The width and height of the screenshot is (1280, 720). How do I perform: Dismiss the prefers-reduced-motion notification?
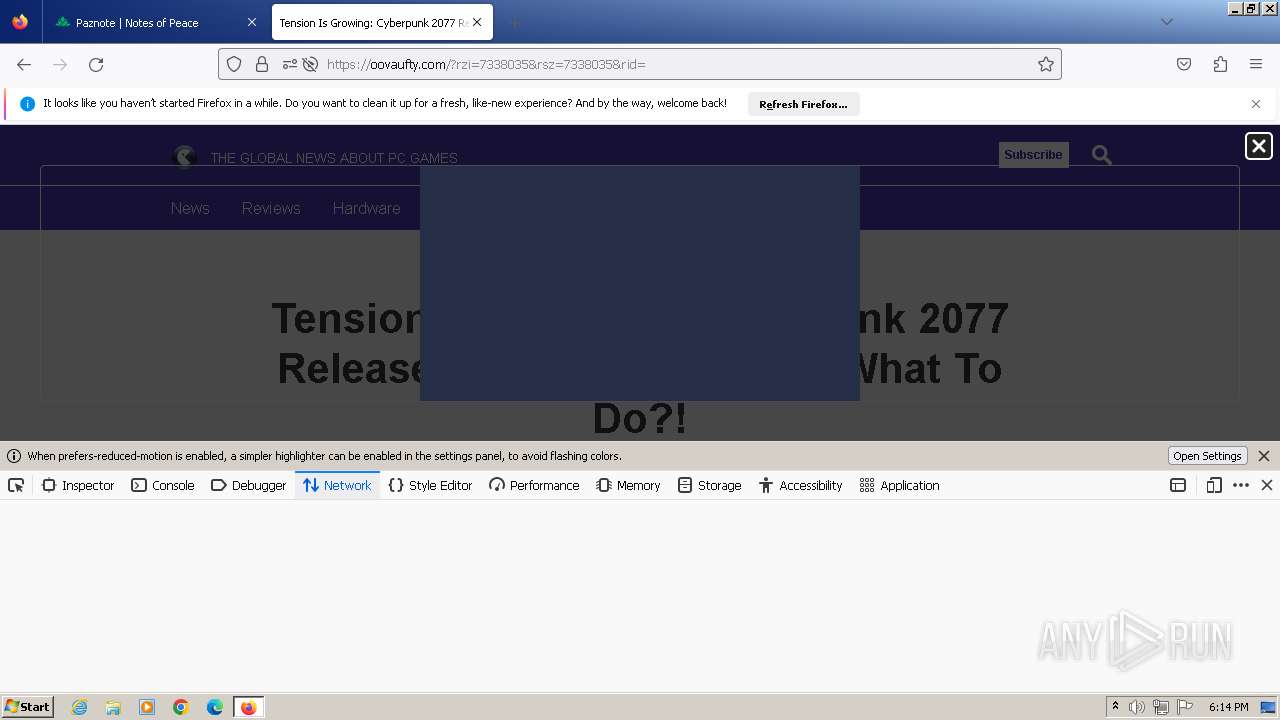pos(1264,456)
